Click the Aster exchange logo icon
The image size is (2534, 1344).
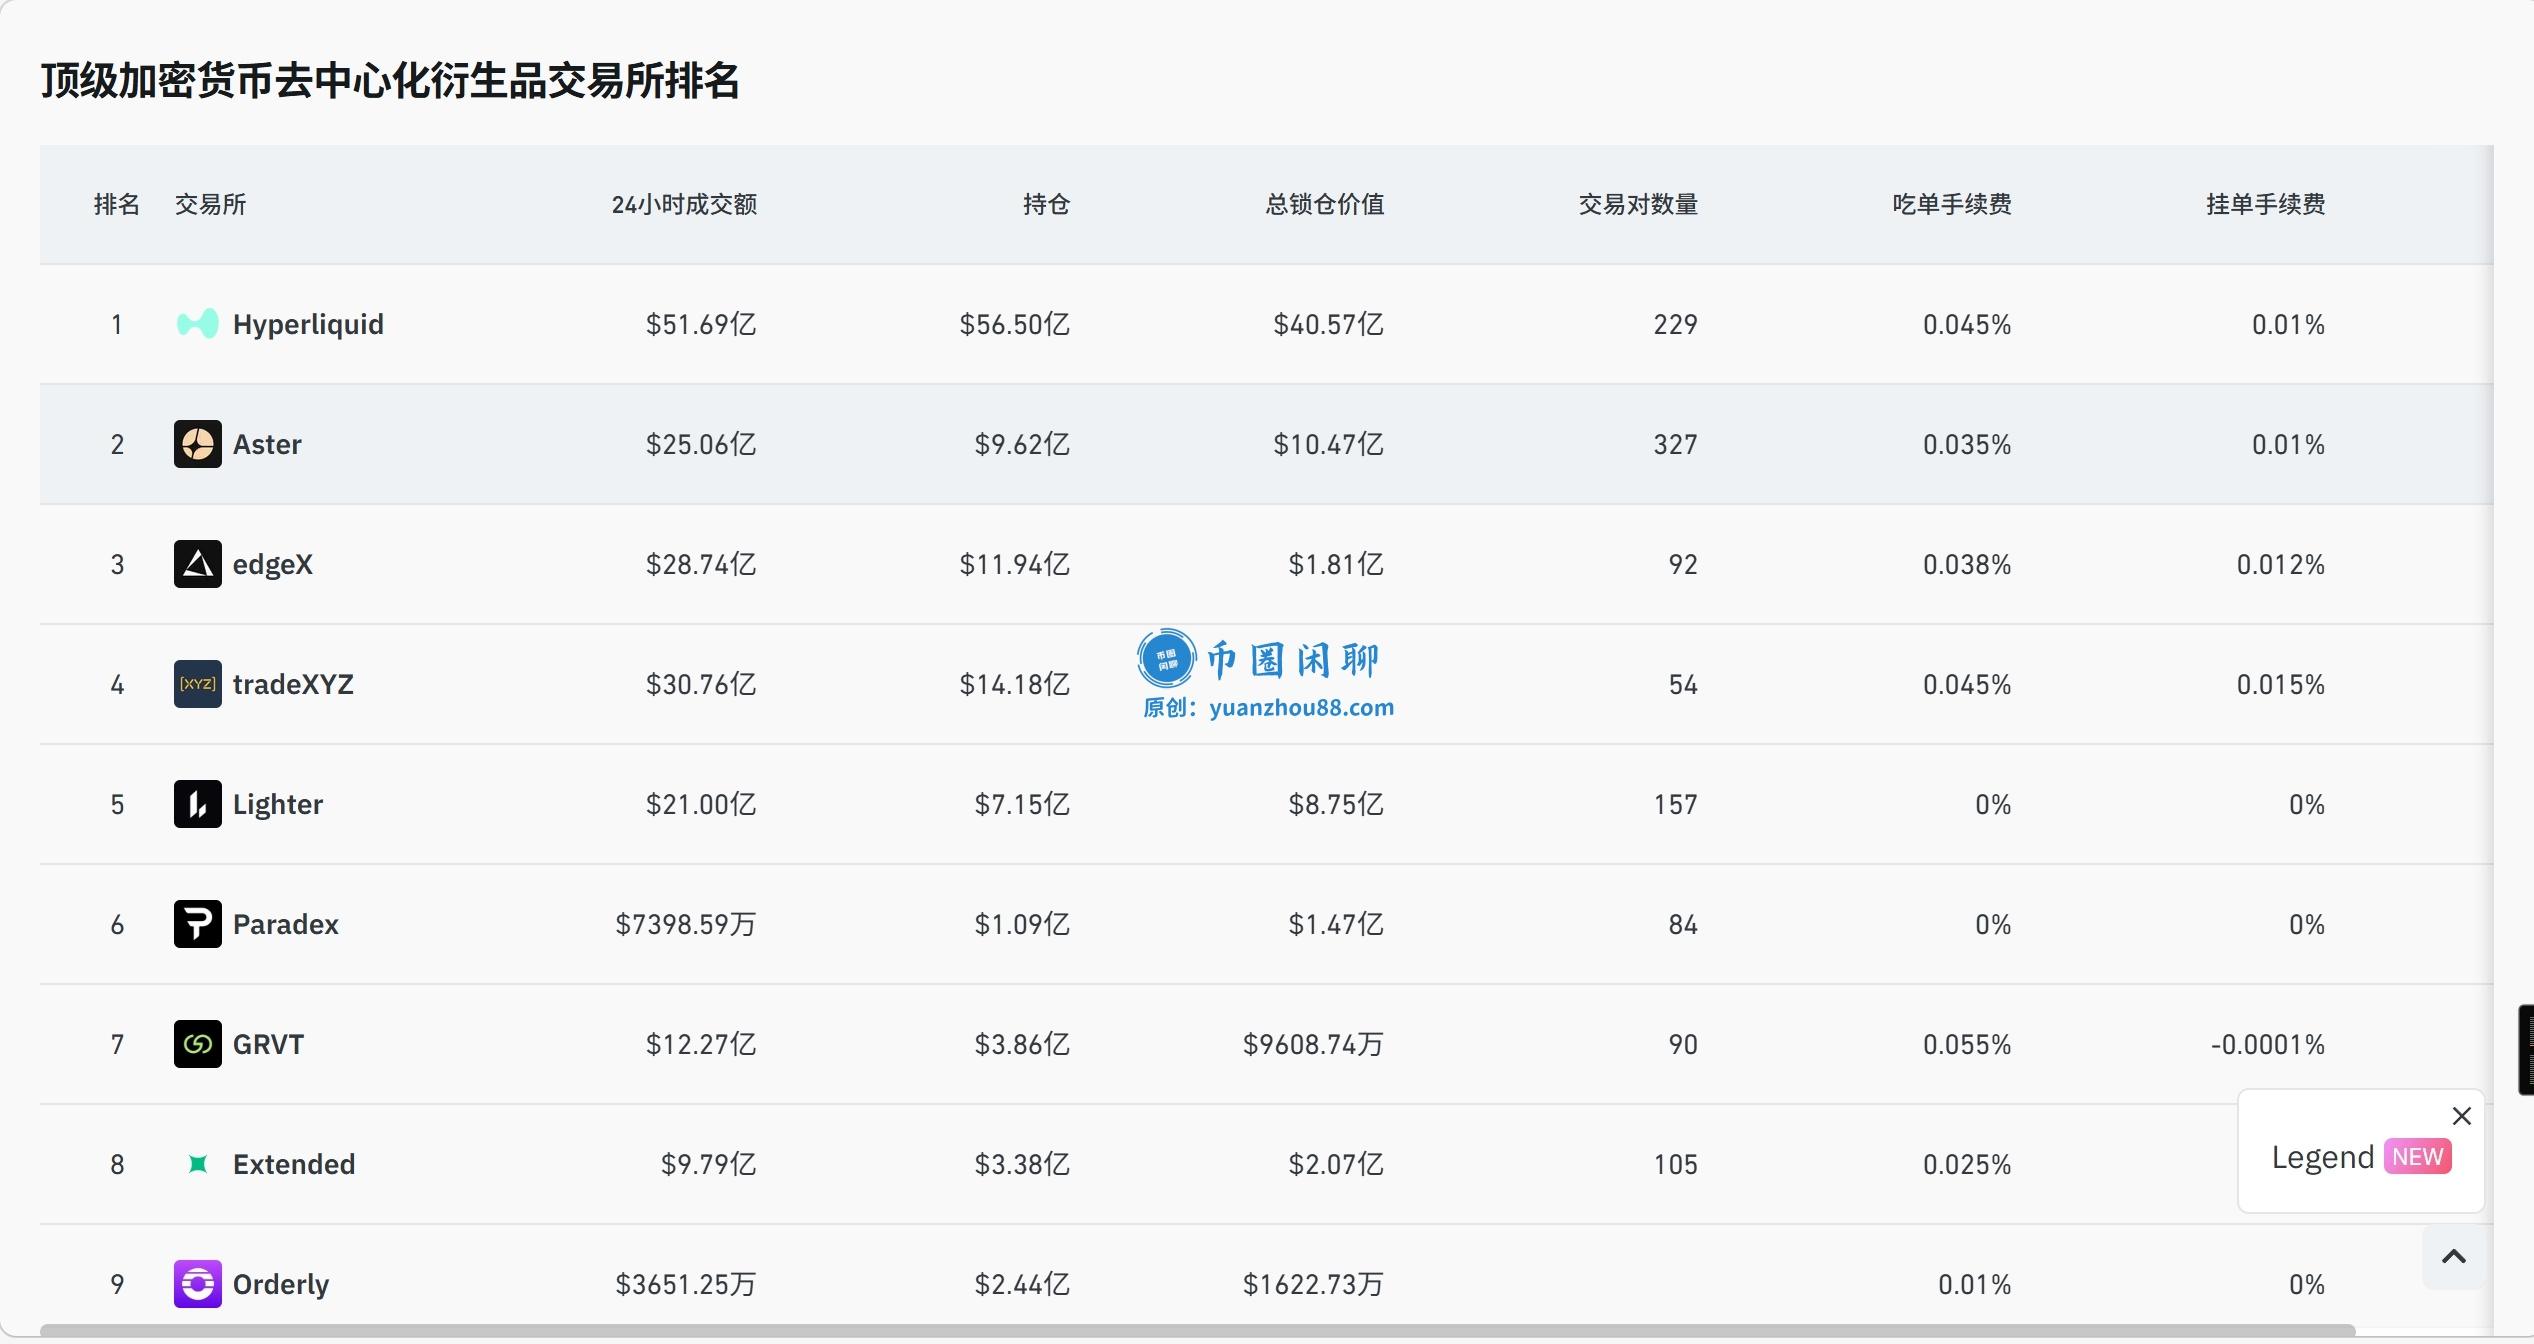pyautogui.click(x=197, y=444)
